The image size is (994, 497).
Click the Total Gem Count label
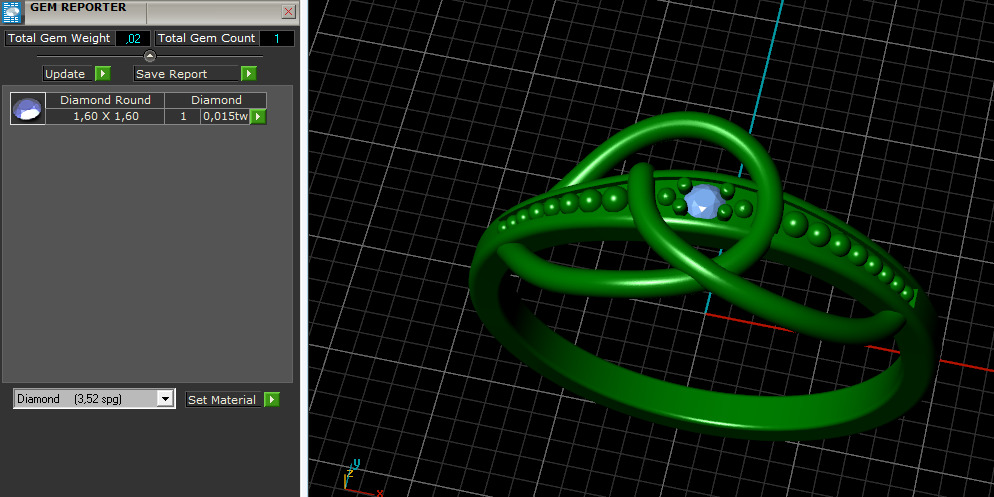207,39
